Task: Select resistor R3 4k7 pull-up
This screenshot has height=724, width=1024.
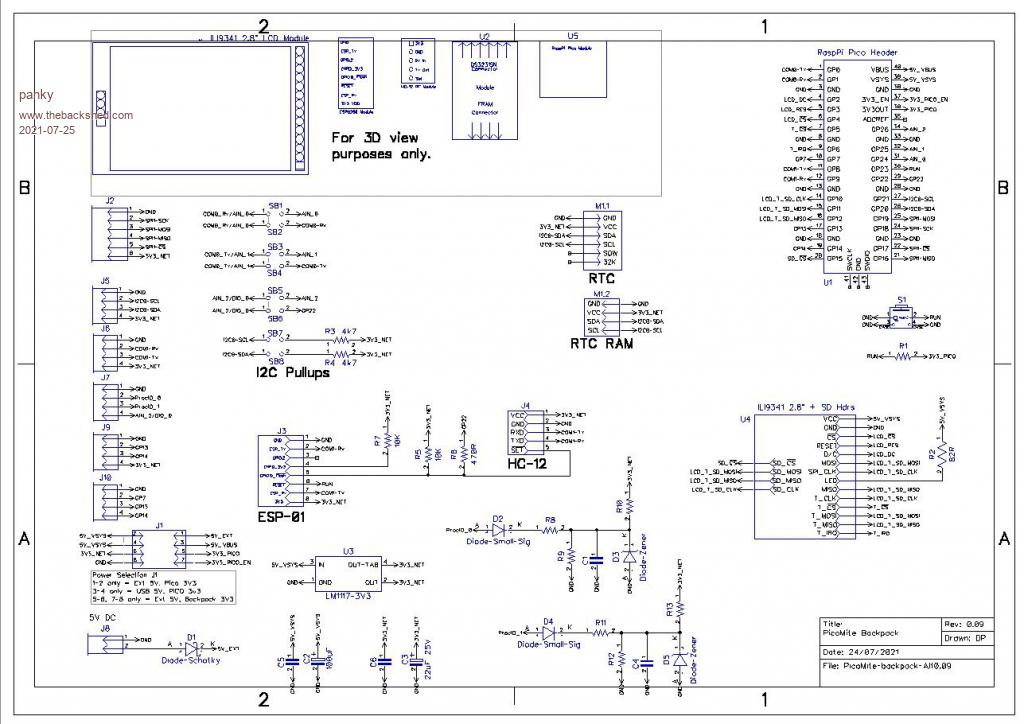Action: coord(342,339)
